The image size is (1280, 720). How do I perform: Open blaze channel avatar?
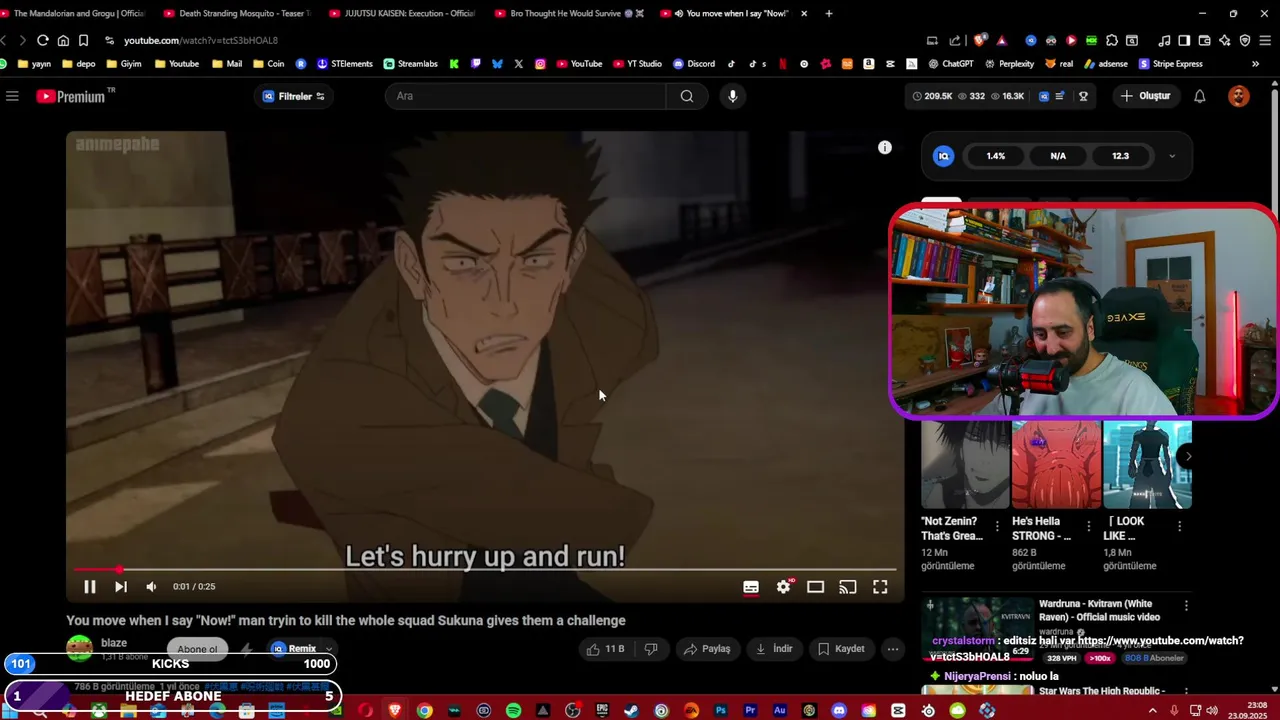point(80,649)
